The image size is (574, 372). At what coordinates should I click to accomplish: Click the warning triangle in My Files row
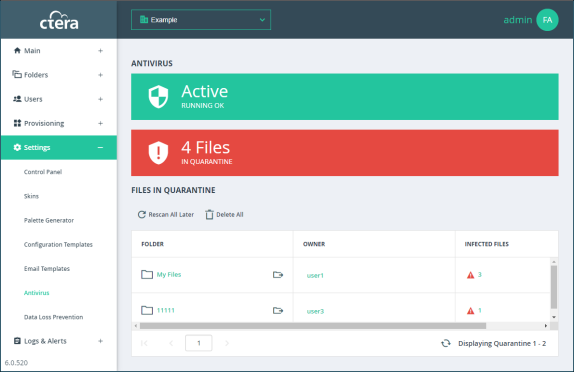point(470,275)
